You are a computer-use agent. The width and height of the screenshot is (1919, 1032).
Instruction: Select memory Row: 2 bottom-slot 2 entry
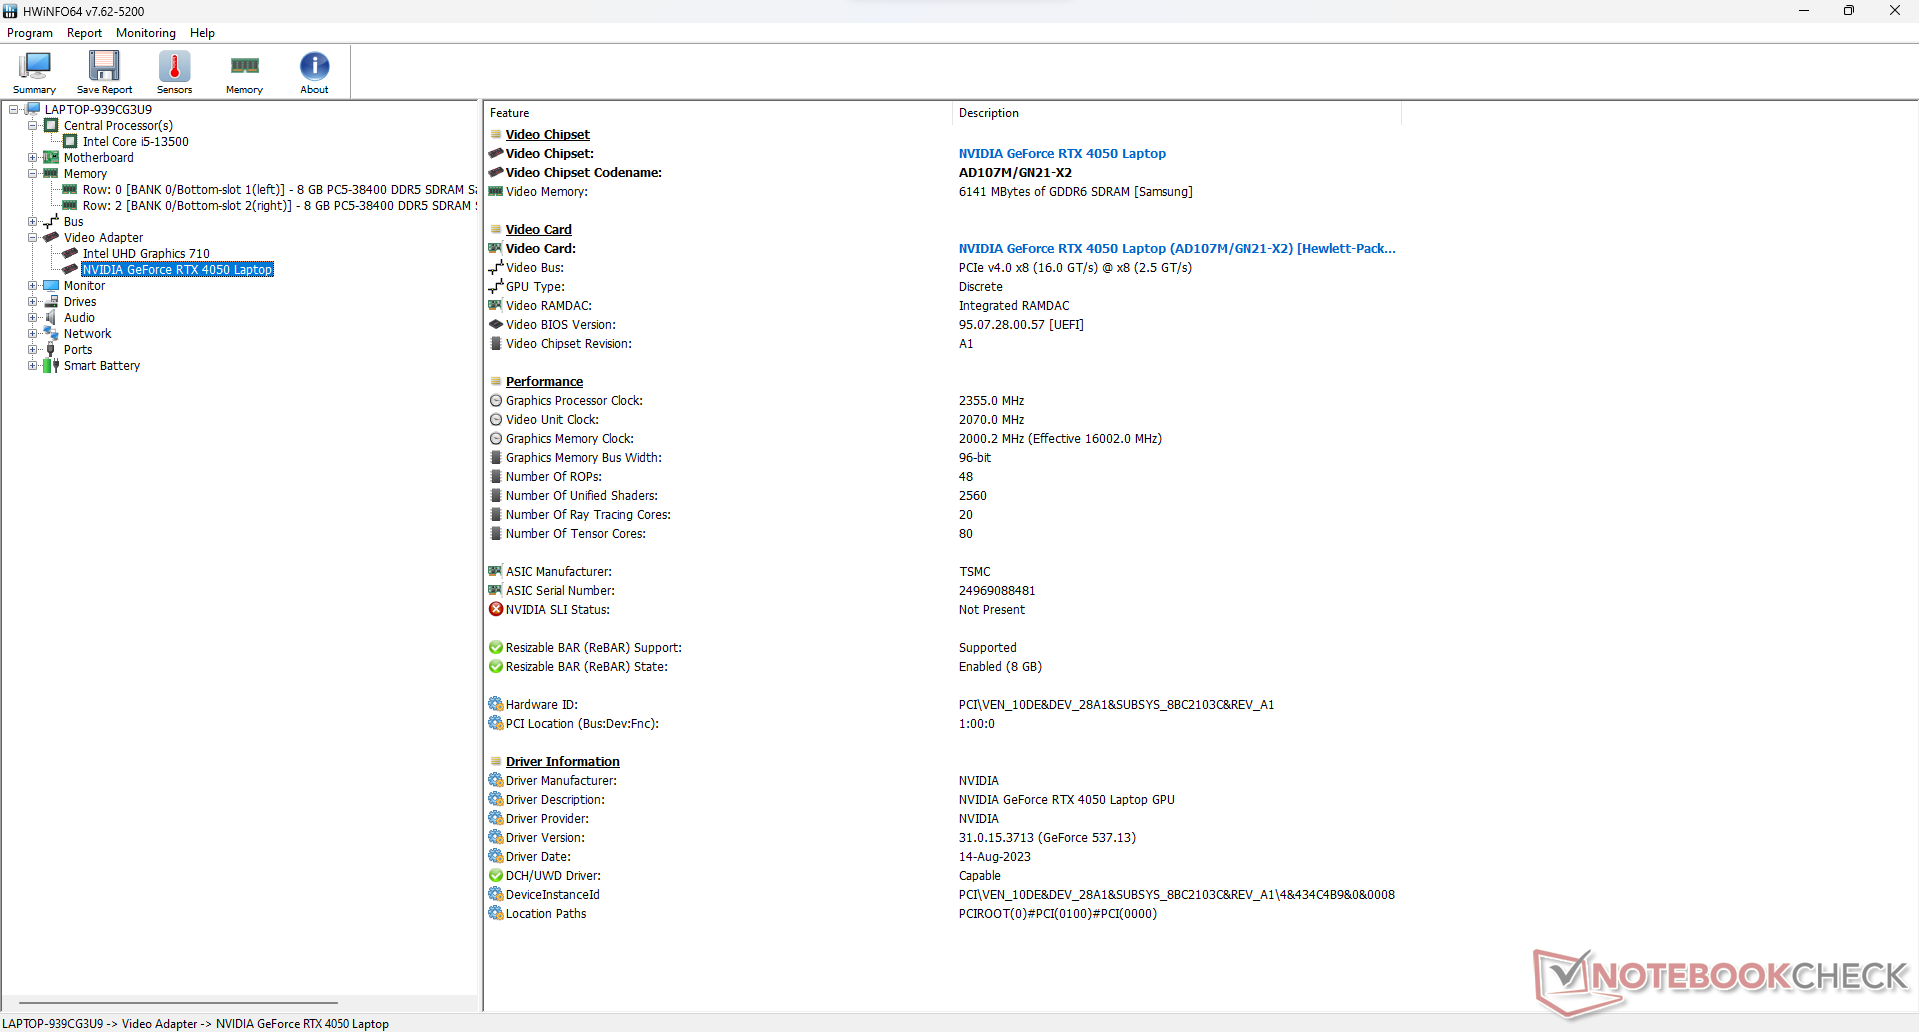[279, 206]
